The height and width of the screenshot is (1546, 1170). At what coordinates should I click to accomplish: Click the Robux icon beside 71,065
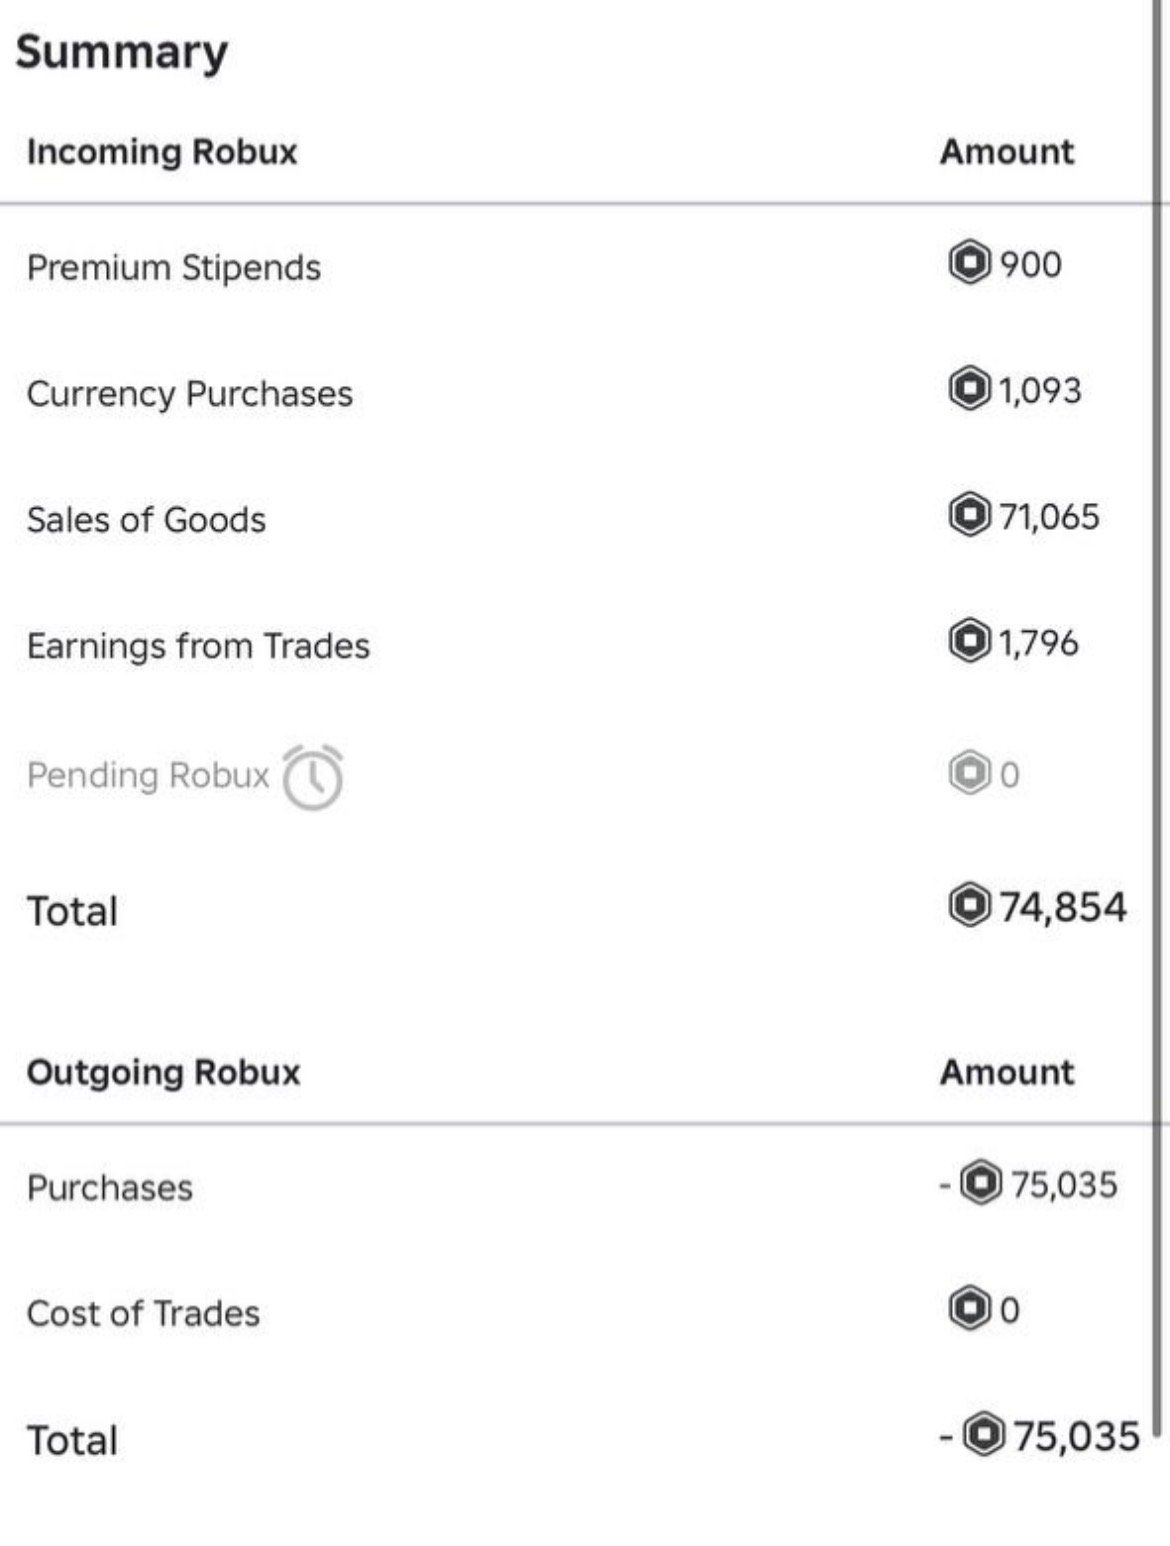pos(969,515)
